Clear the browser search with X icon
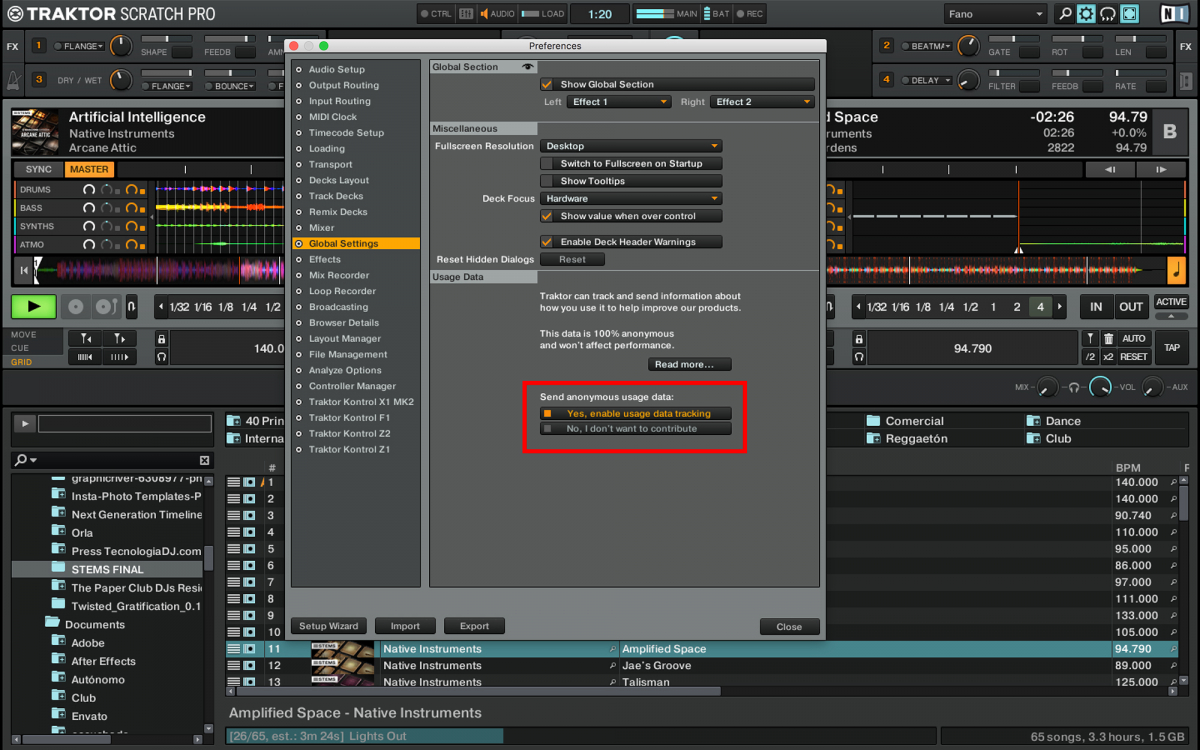This screenshot has height=750, width=1200. [x=204, y=460]
